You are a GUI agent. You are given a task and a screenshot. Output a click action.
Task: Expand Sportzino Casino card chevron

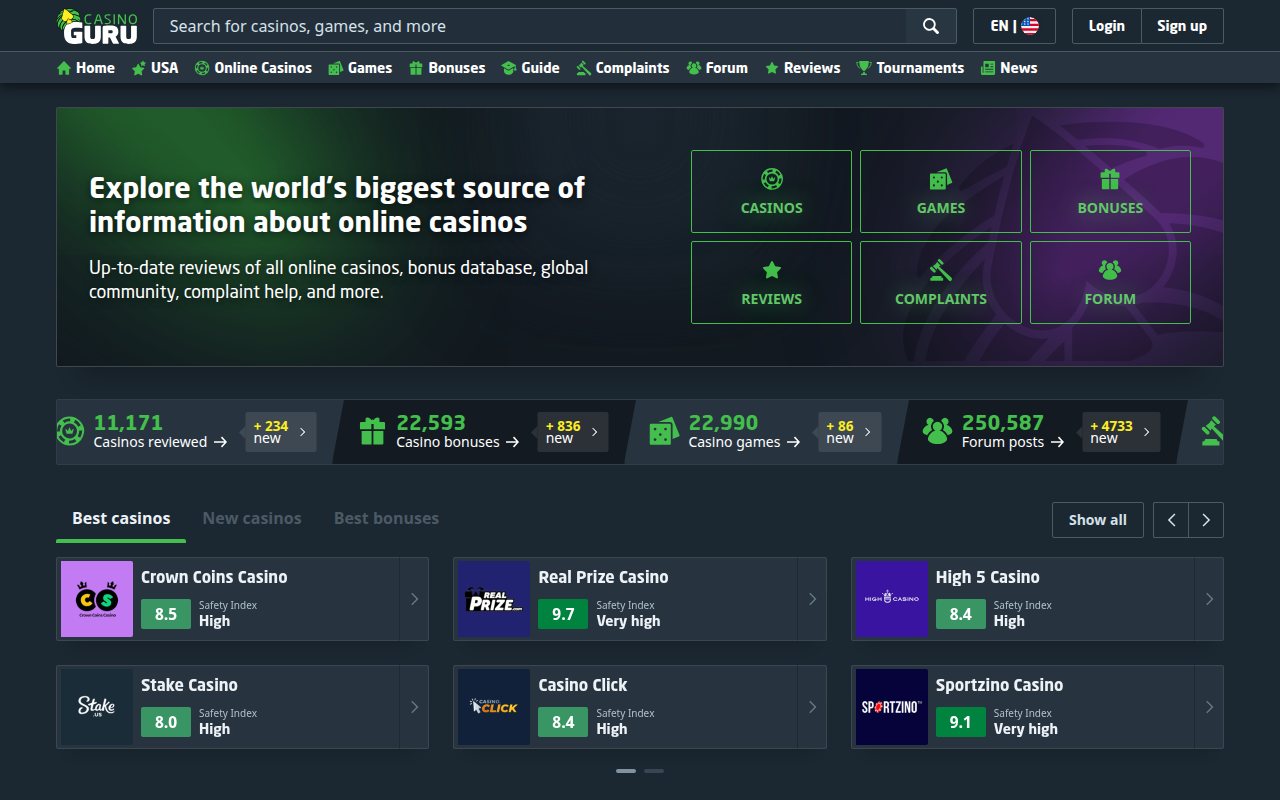click(x=1209, y=707)
